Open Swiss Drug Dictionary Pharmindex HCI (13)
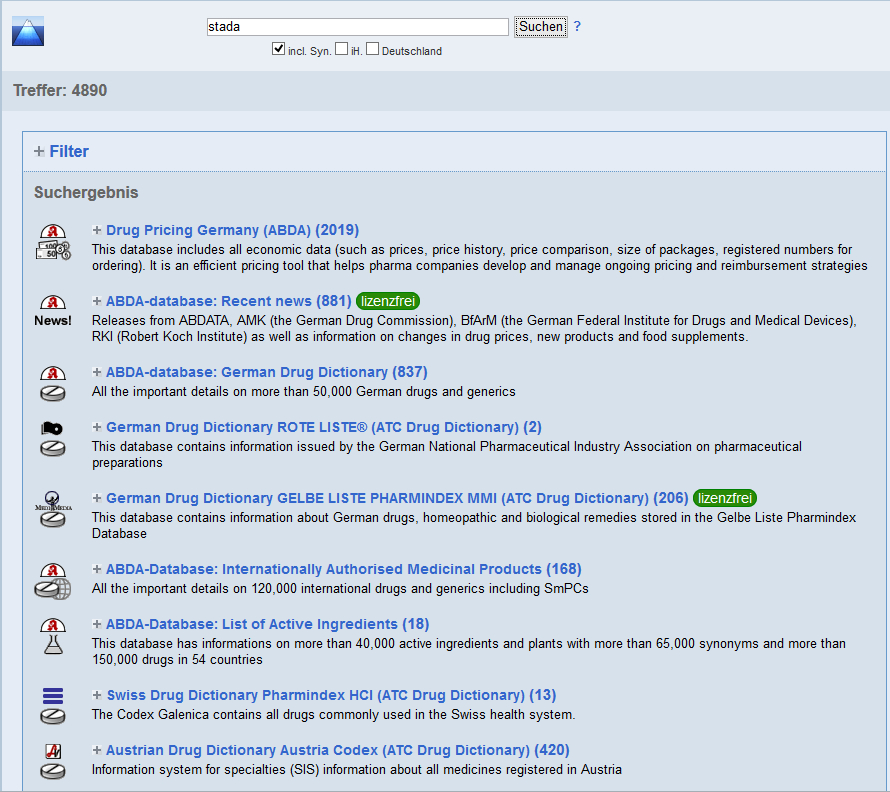The image size is (890, 792). click(331, 695)
